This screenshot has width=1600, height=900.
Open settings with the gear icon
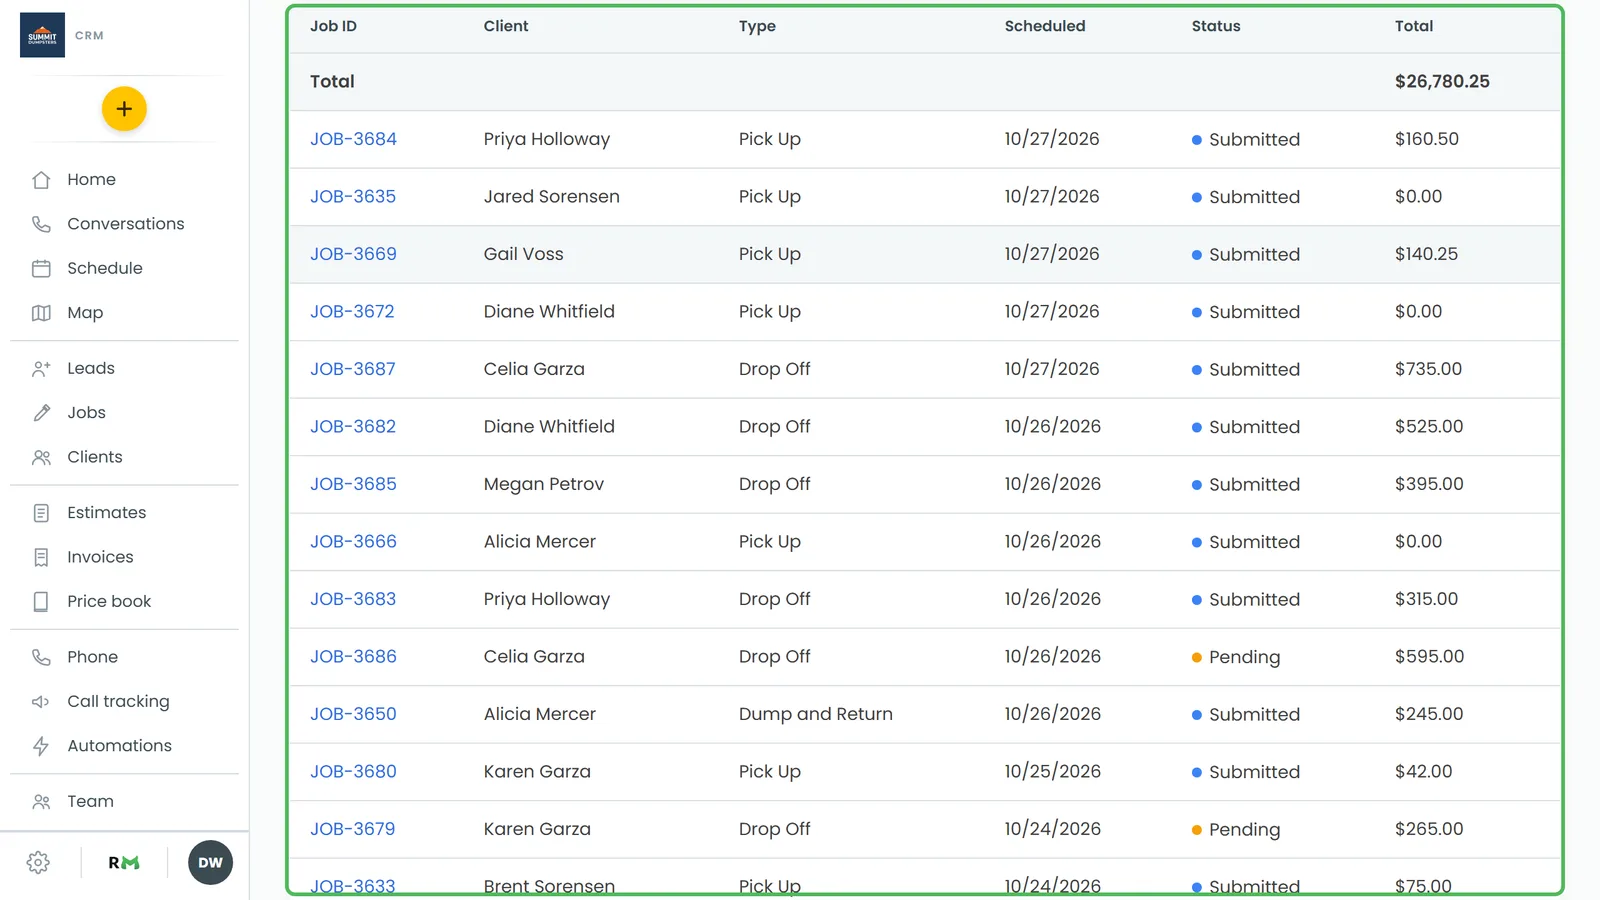38,863
